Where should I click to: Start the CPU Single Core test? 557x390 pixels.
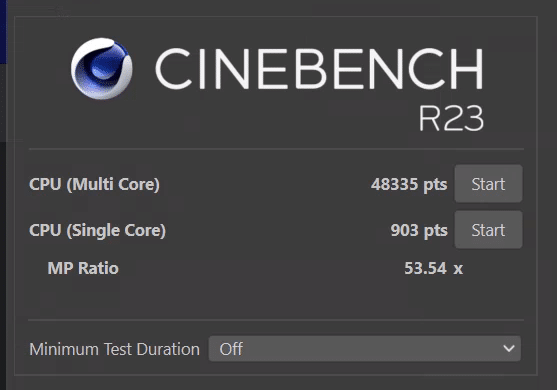488,230
